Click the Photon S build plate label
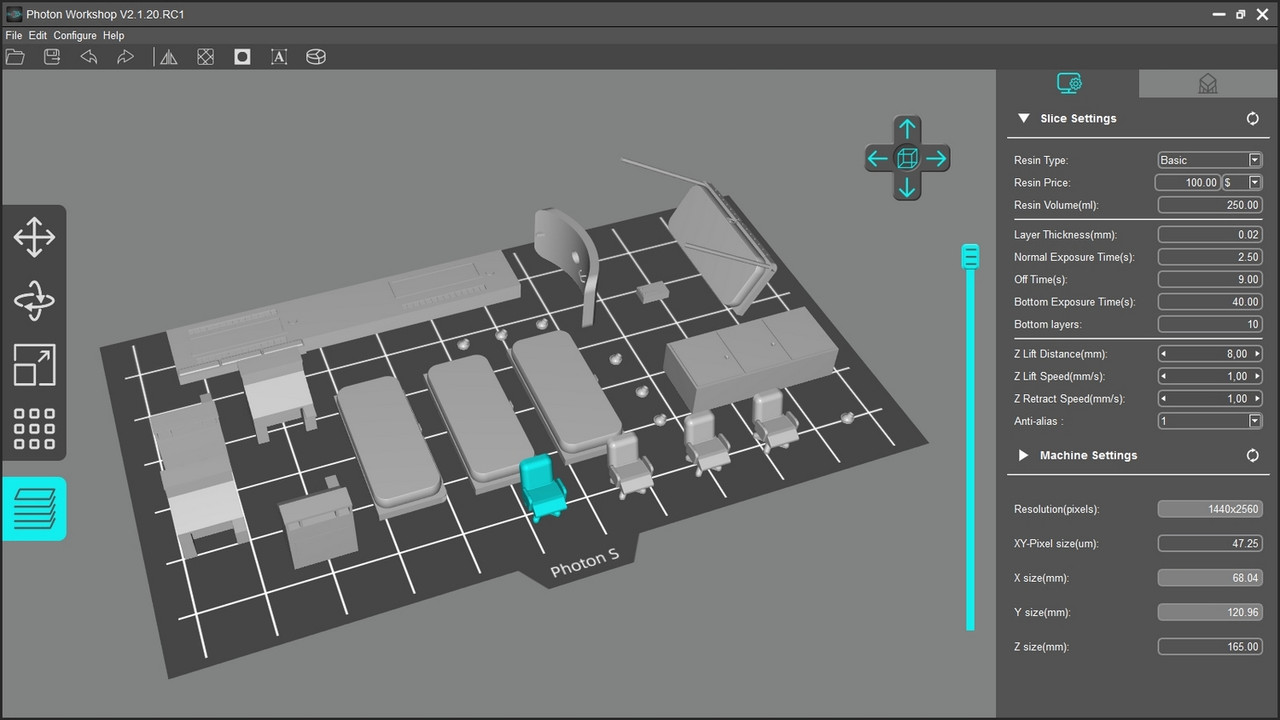The image size is (1280, 720). tap(585, 565)
